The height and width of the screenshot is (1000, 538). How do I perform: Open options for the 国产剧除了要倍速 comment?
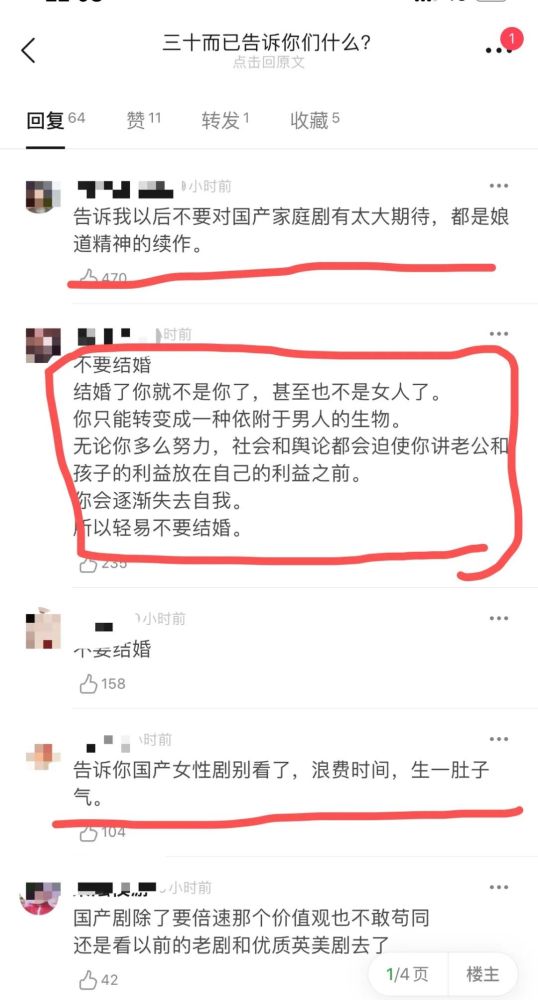pos(498,887)
